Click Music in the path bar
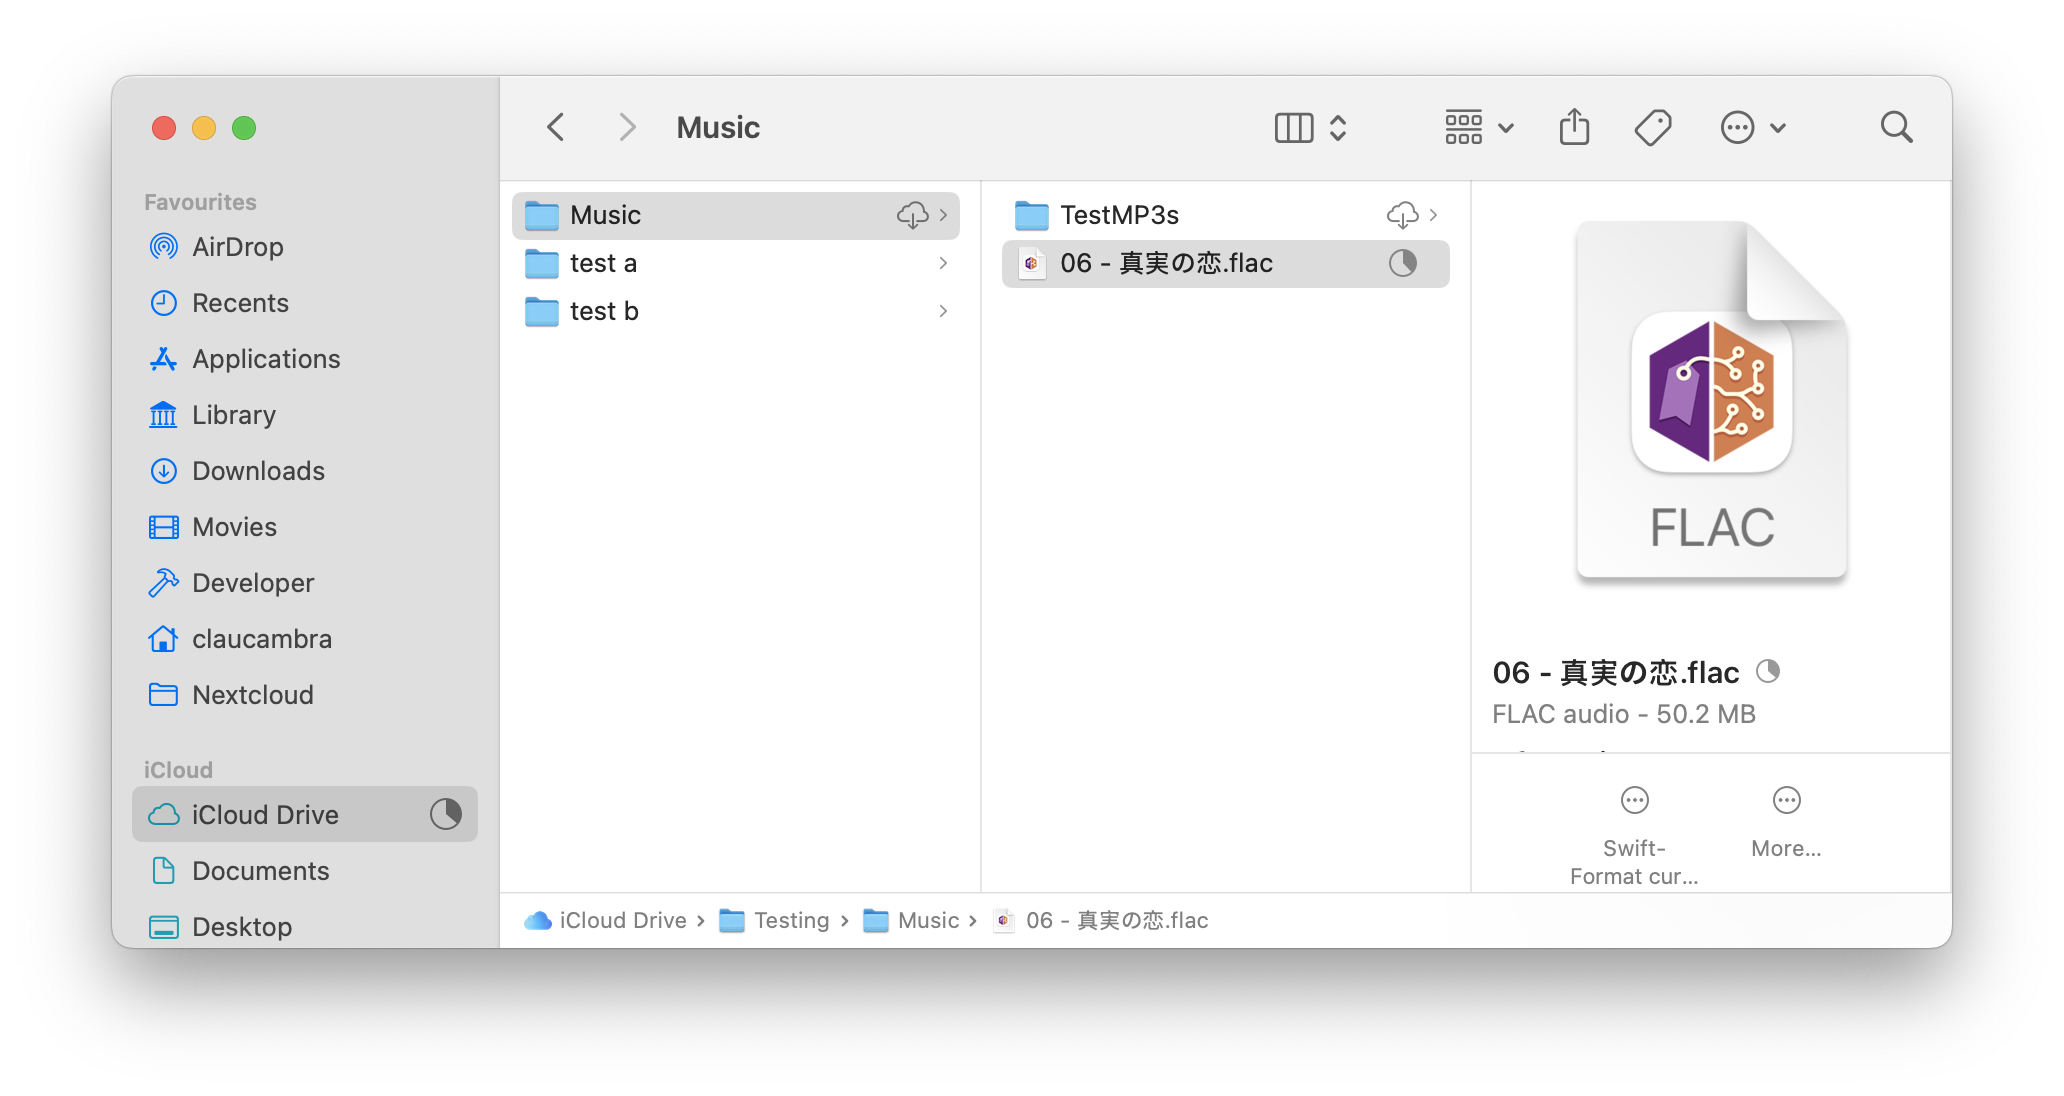Viewport: 2064px width, 1096px height. (x=911, y=920)
